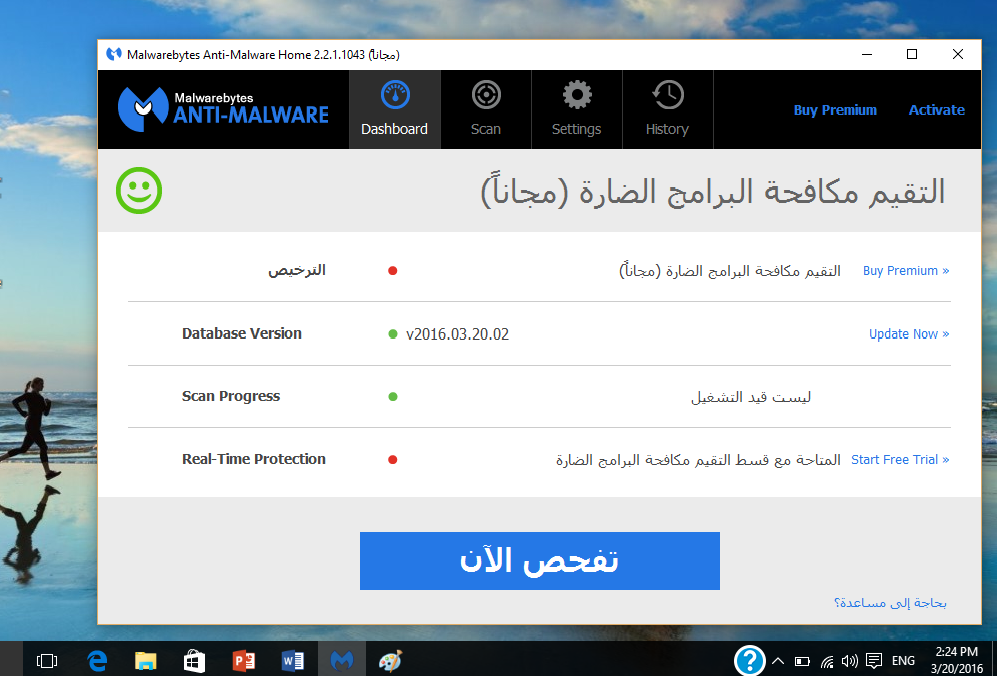Screen dimensions: 999x676
Task: View the History tab
Action: tap(668, 110)
